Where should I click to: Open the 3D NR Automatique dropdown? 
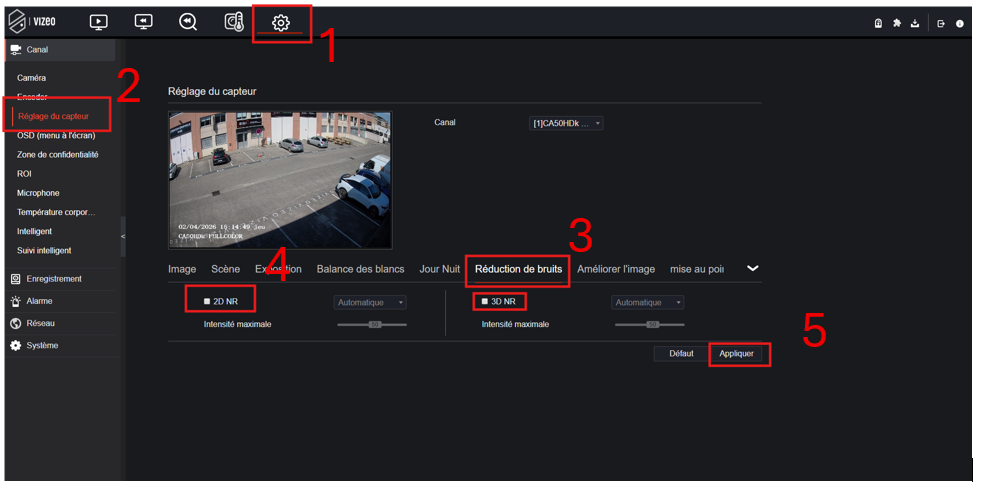(x=648, y=302)
